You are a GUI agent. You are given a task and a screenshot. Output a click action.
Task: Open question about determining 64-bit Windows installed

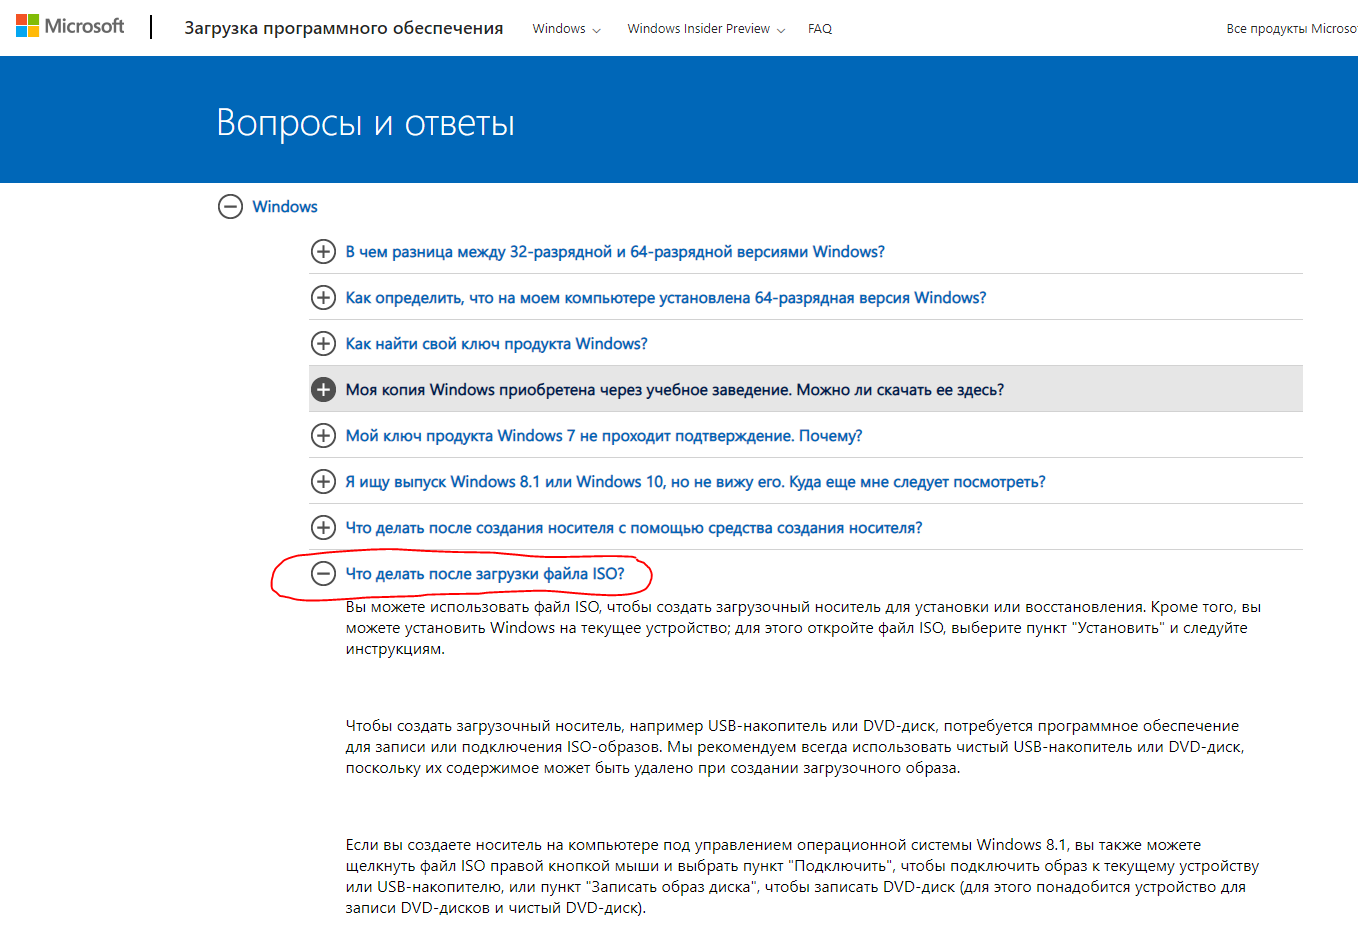666,298
